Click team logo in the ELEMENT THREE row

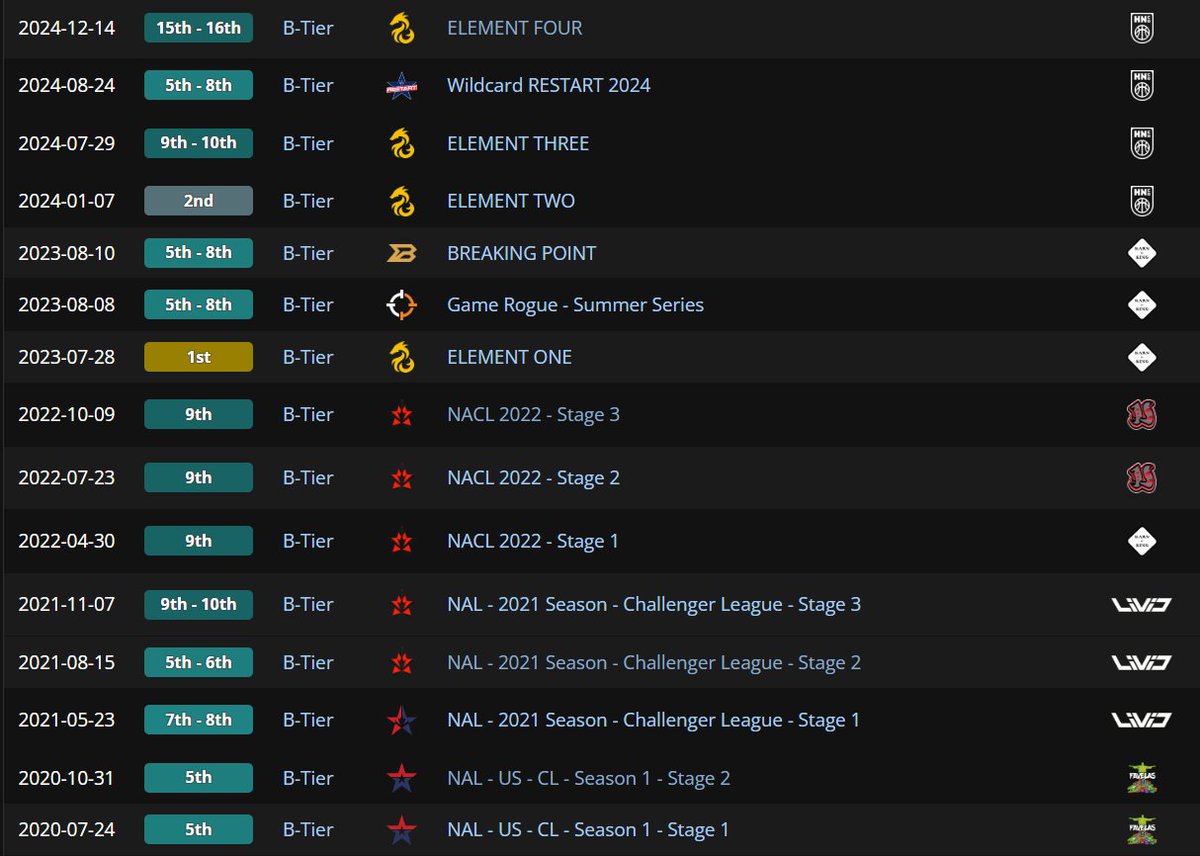coord(1141,143)
